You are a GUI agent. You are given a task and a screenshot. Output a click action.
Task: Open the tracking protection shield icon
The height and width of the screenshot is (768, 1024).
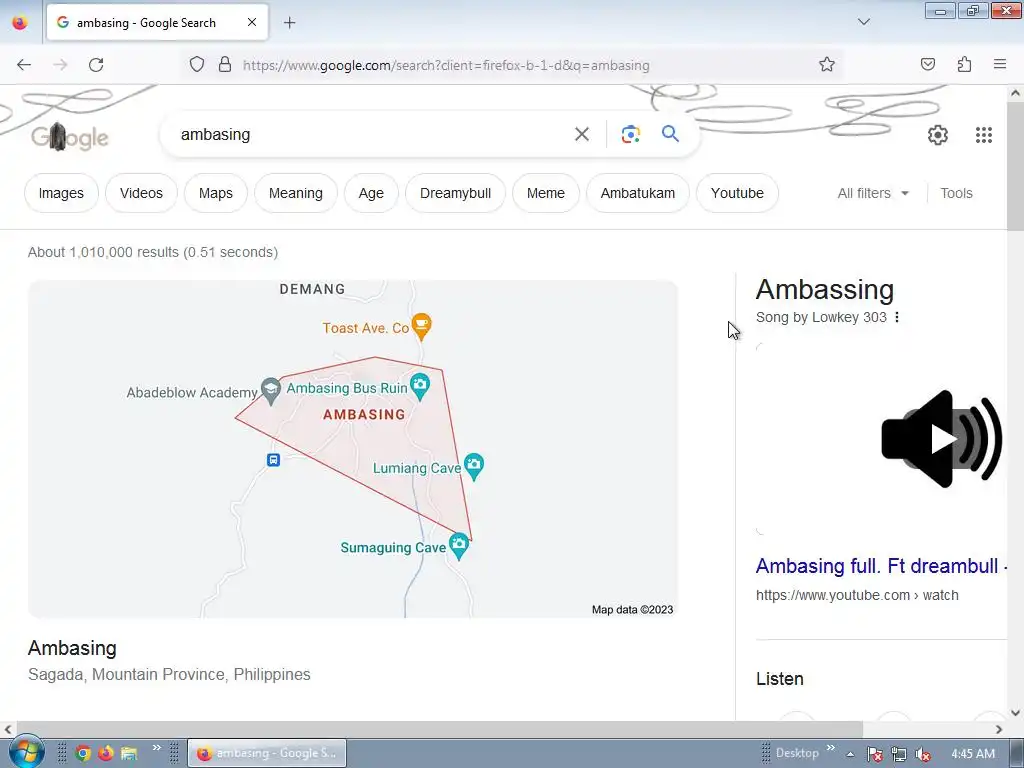pyautogui.click(x=197, y=64)
